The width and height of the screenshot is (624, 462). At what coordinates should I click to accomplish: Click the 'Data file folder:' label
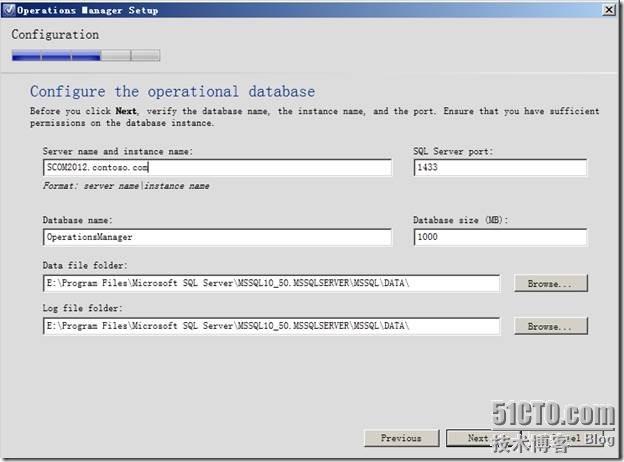pos(85,265)
